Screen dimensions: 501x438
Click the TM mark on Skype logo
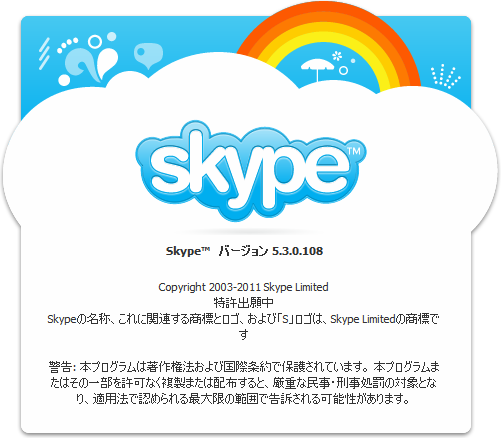point(354,151)
